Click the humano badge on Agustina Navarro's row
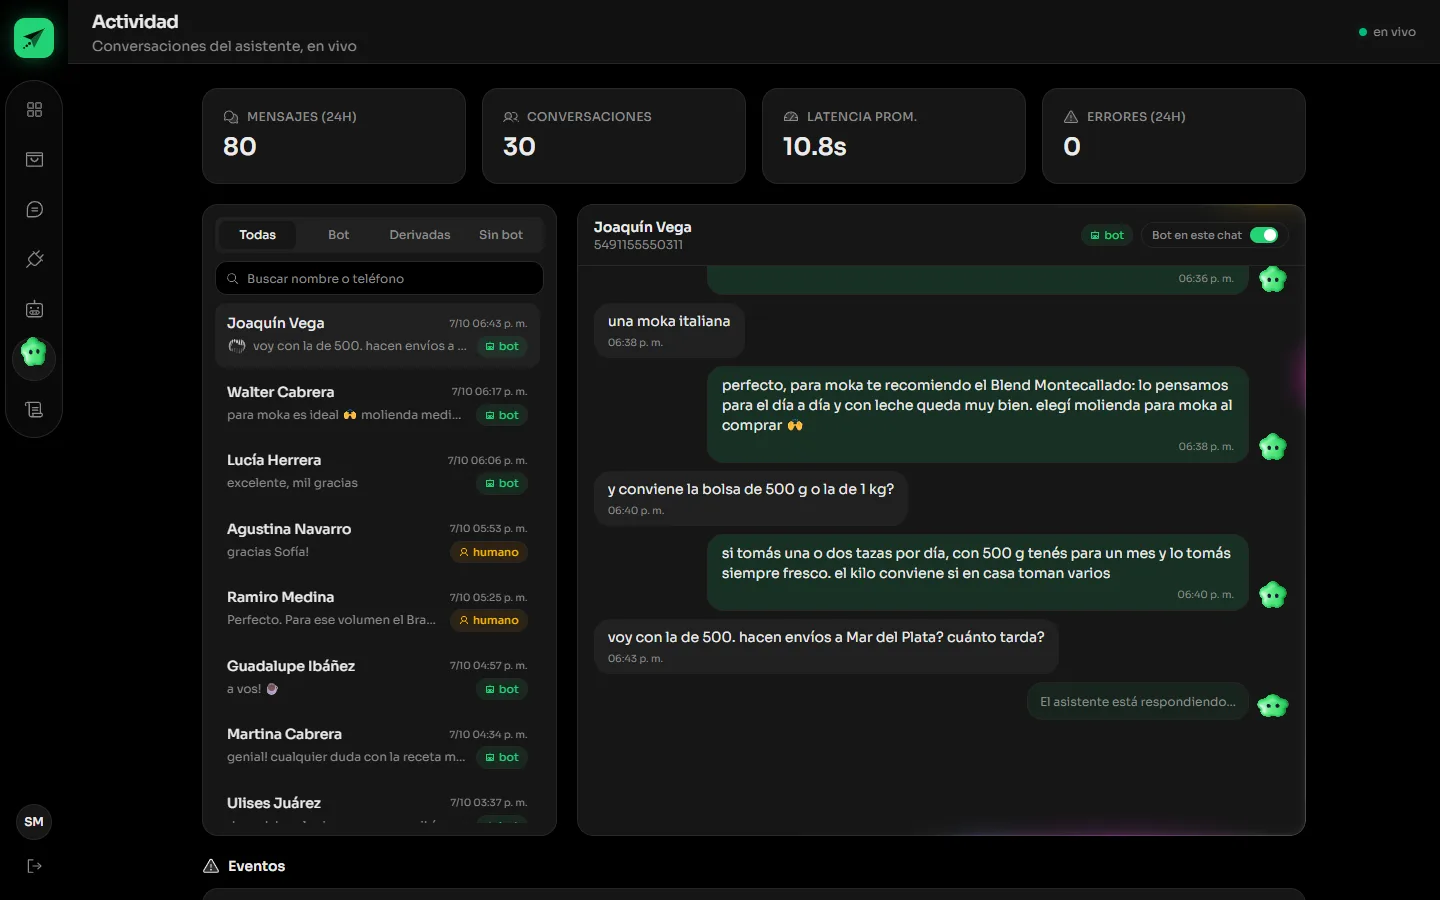 click(489, 552)
